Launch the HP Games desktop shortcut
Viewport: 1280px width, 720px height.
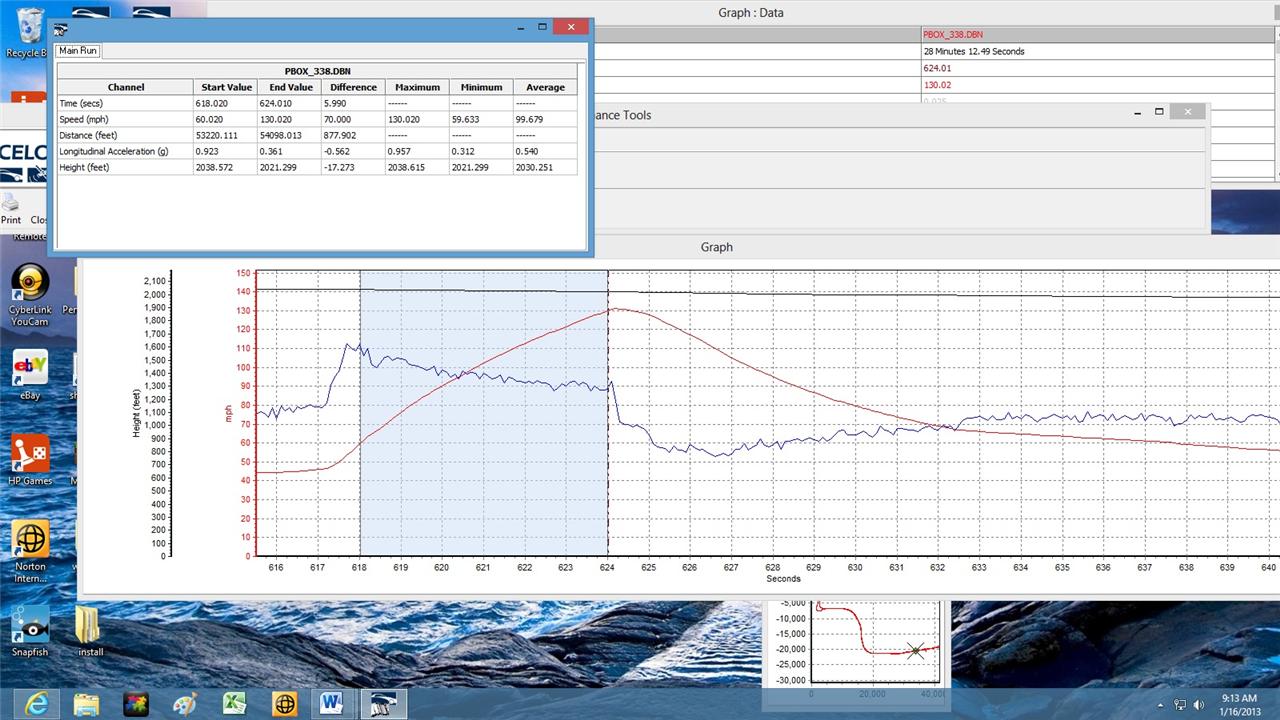coord(30,460)
